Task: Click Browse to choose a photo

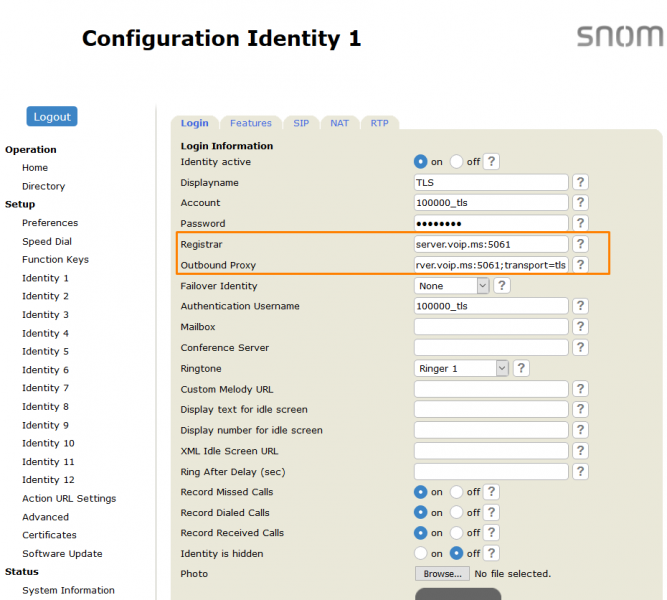Action: pyautogui.click(x=442, y=574)
